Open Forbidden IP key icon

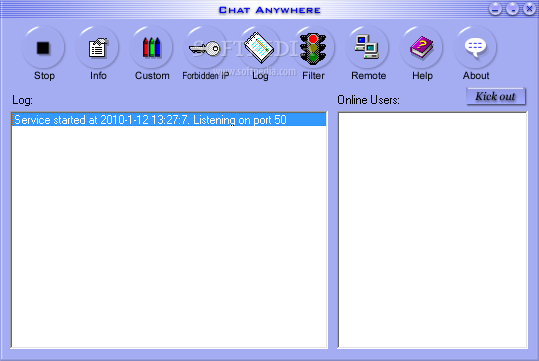(205, 48)
